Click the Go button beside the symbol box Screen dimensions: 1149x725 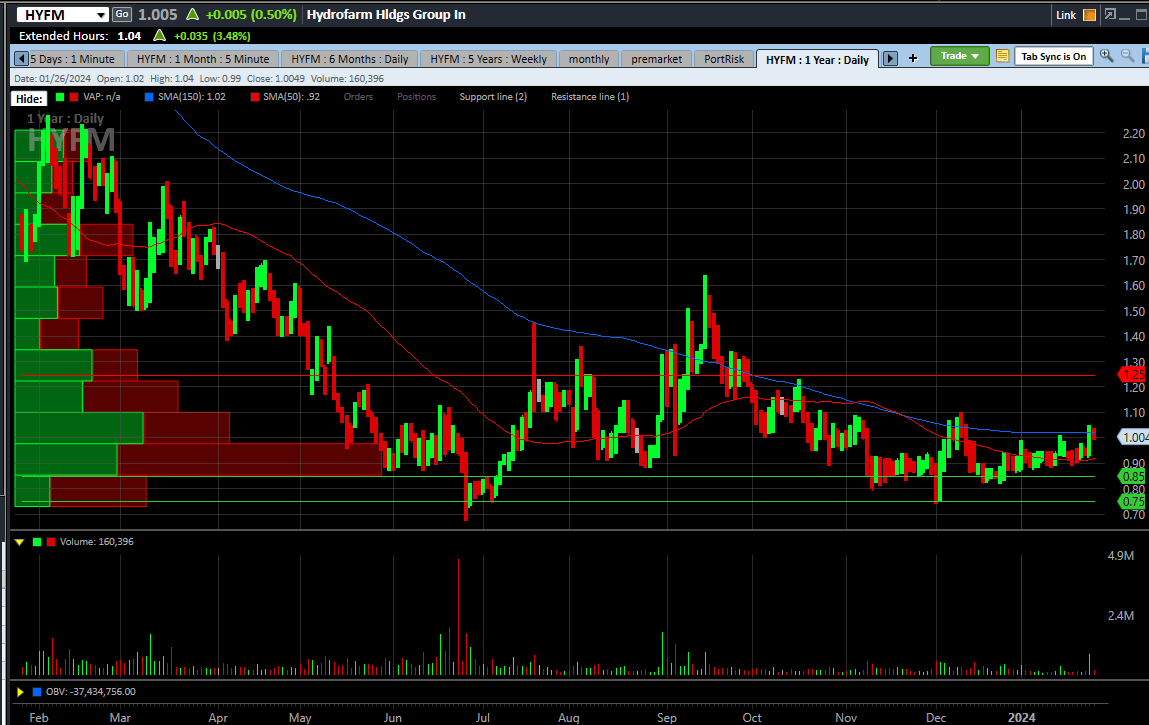pyautogui.click(x=121, y=14)
